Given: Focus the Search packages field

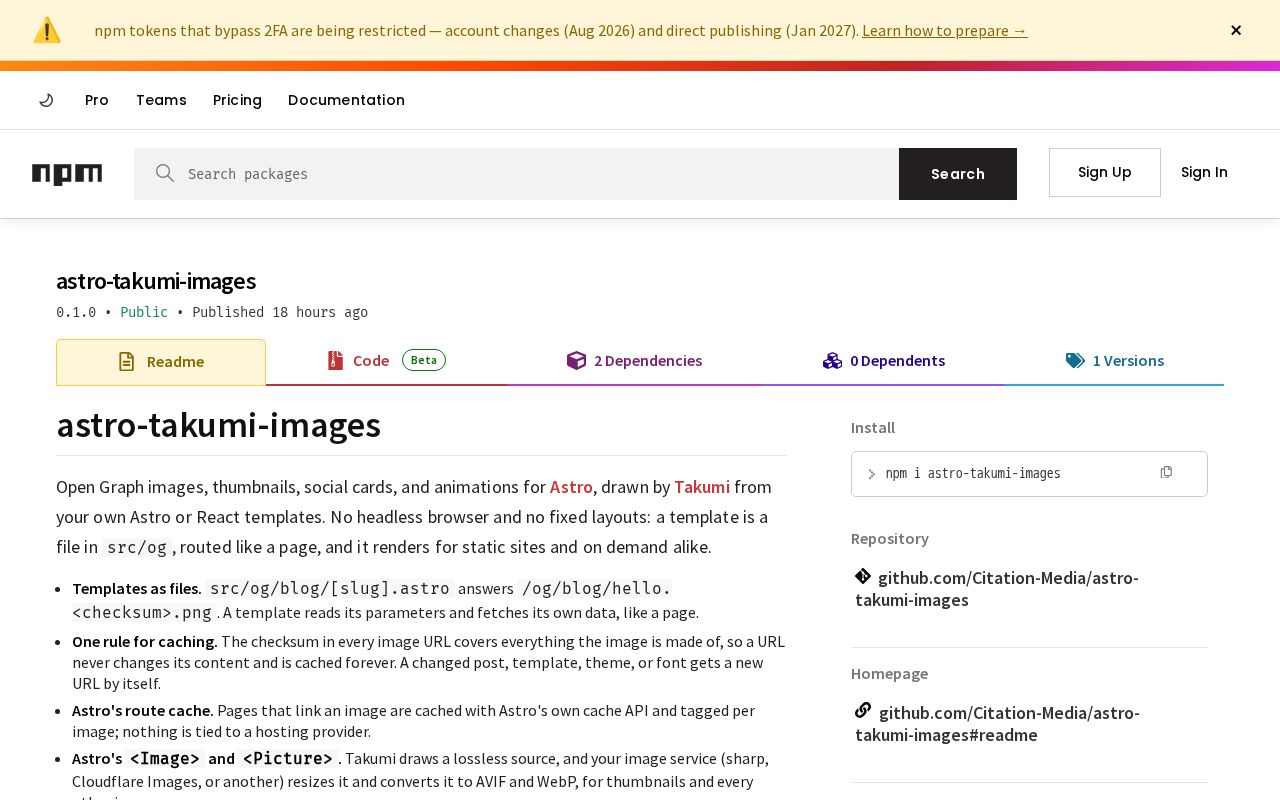Looking at the screenshot, I should click(x=516, y=174).
